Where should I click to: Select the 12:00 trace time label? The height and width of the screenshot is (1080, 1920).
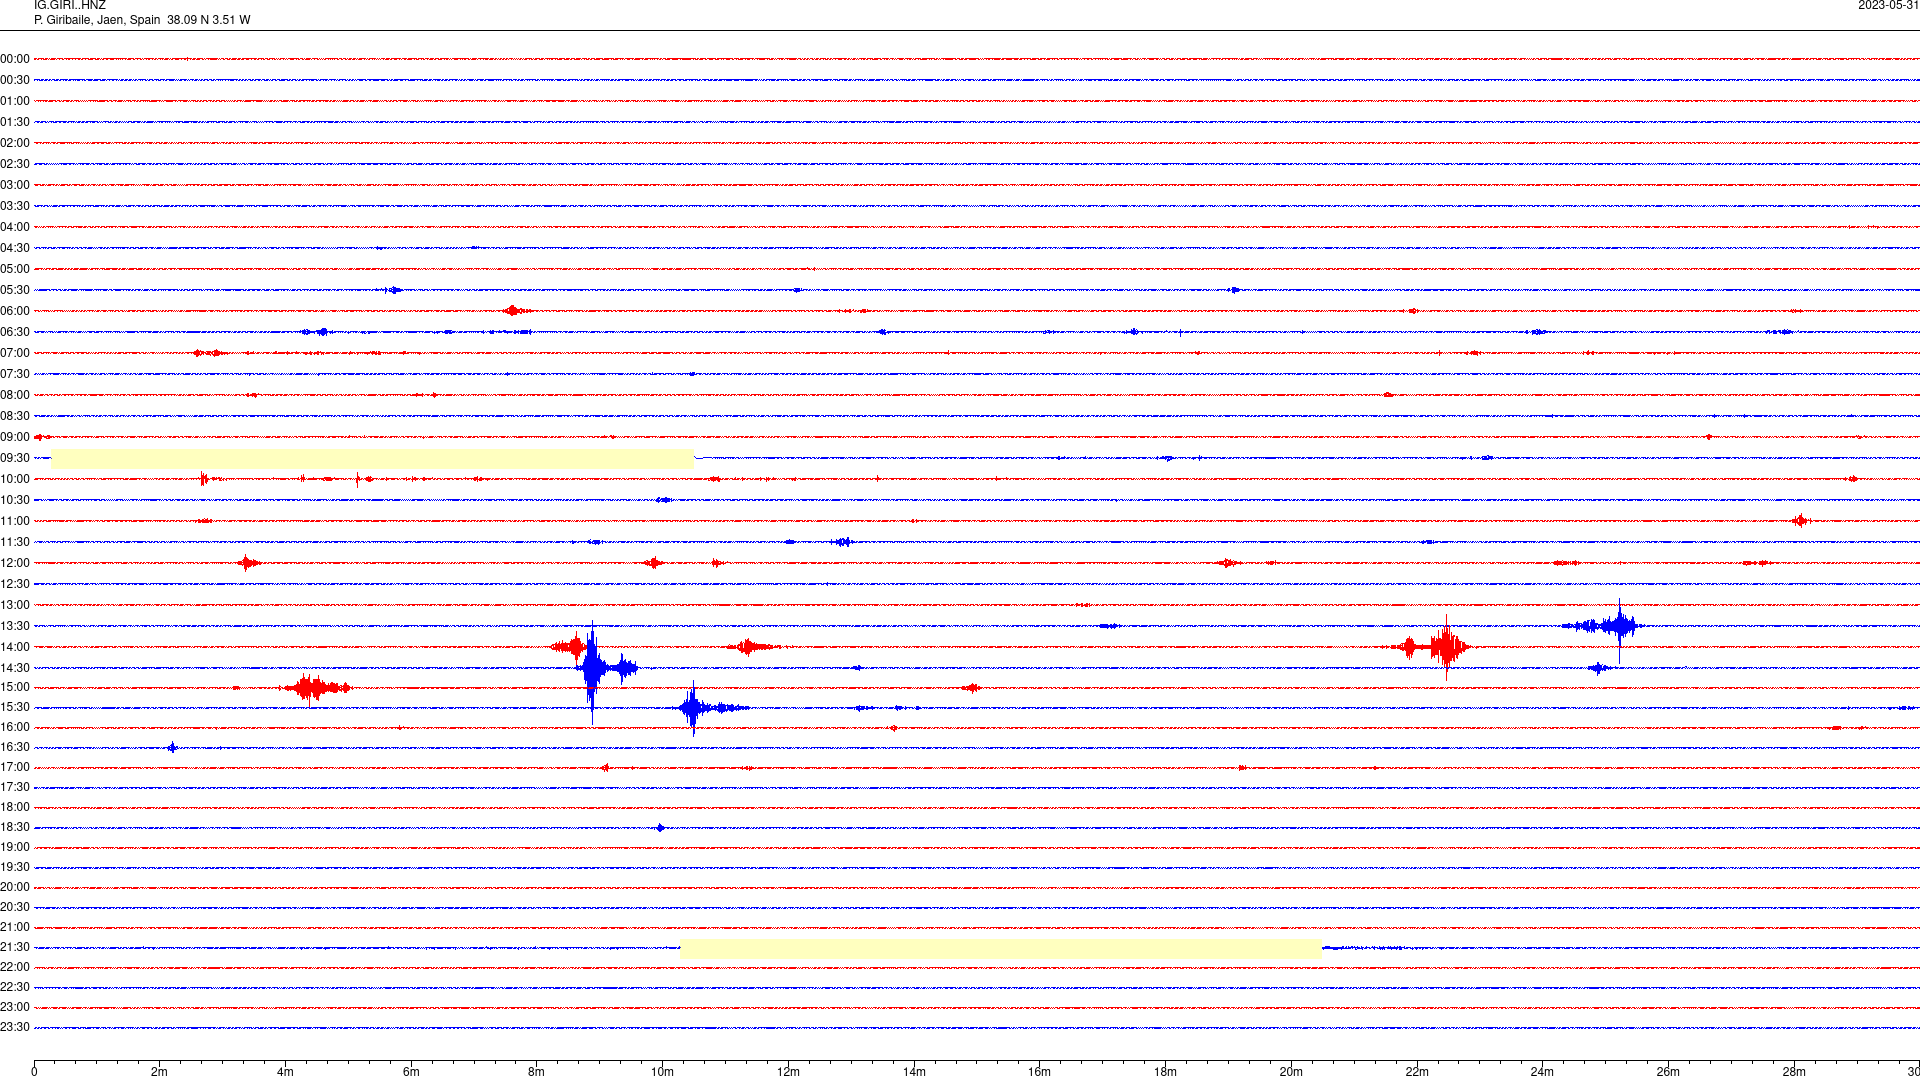[x=15, y=563]
